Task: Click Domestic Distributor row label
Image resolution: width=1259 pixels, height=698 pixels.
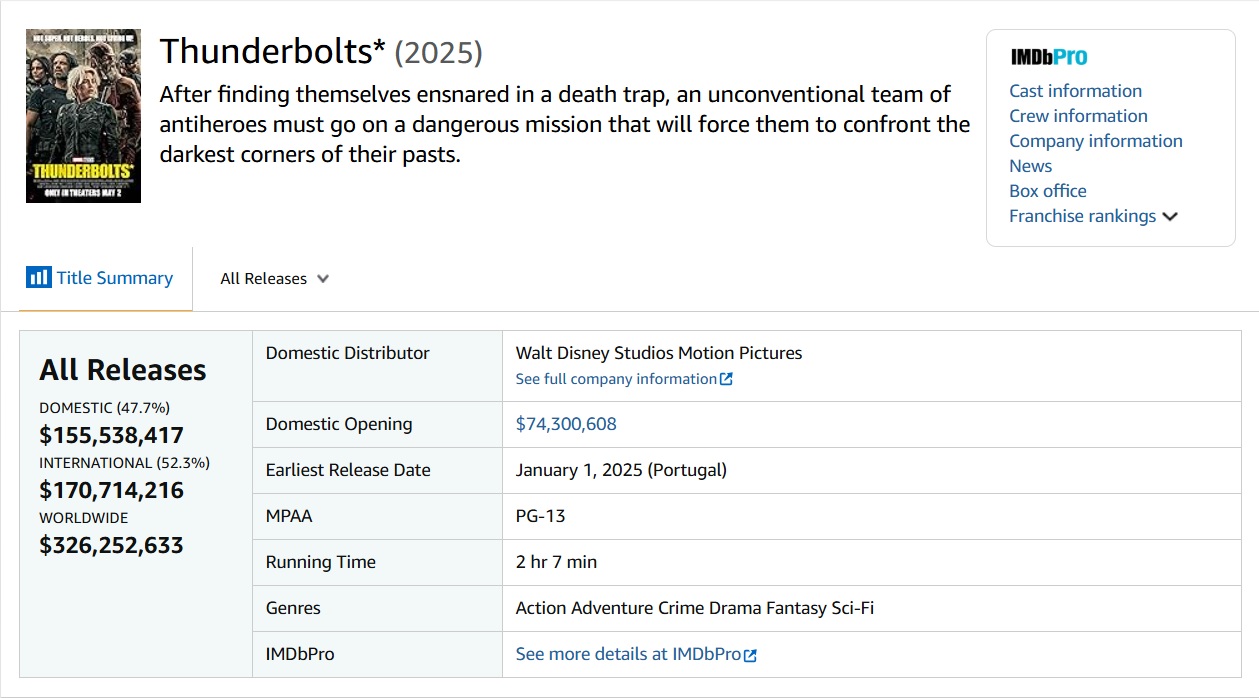Action: click(x=347, y=353)
